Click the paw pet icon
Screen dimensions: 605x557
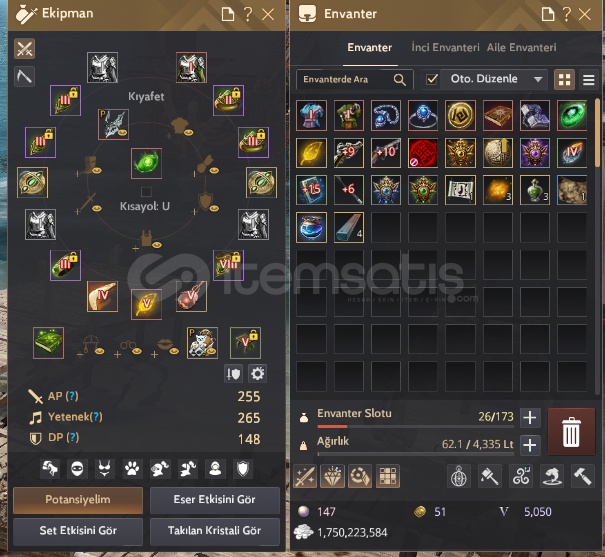pyautogui.click(x=132, y=469)
